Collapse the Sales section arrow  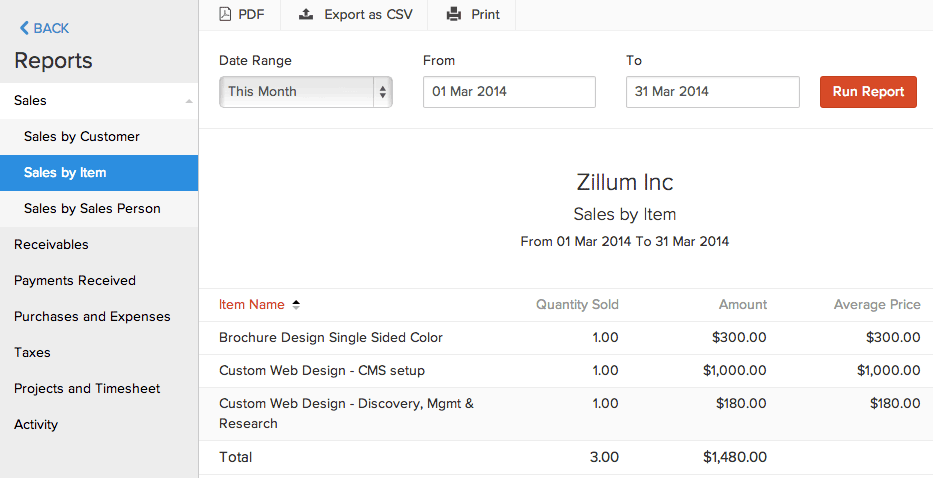pos(188,101)
